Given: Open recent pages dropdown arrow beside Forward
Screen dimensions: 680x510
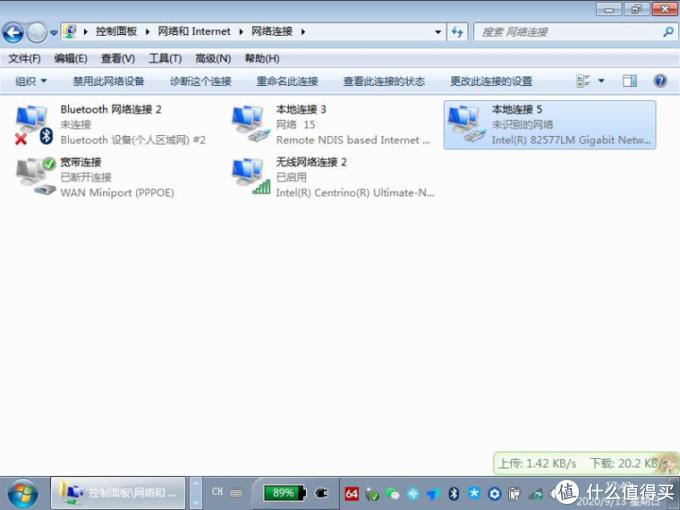Looking at the screenshot, I should point(54,33).
